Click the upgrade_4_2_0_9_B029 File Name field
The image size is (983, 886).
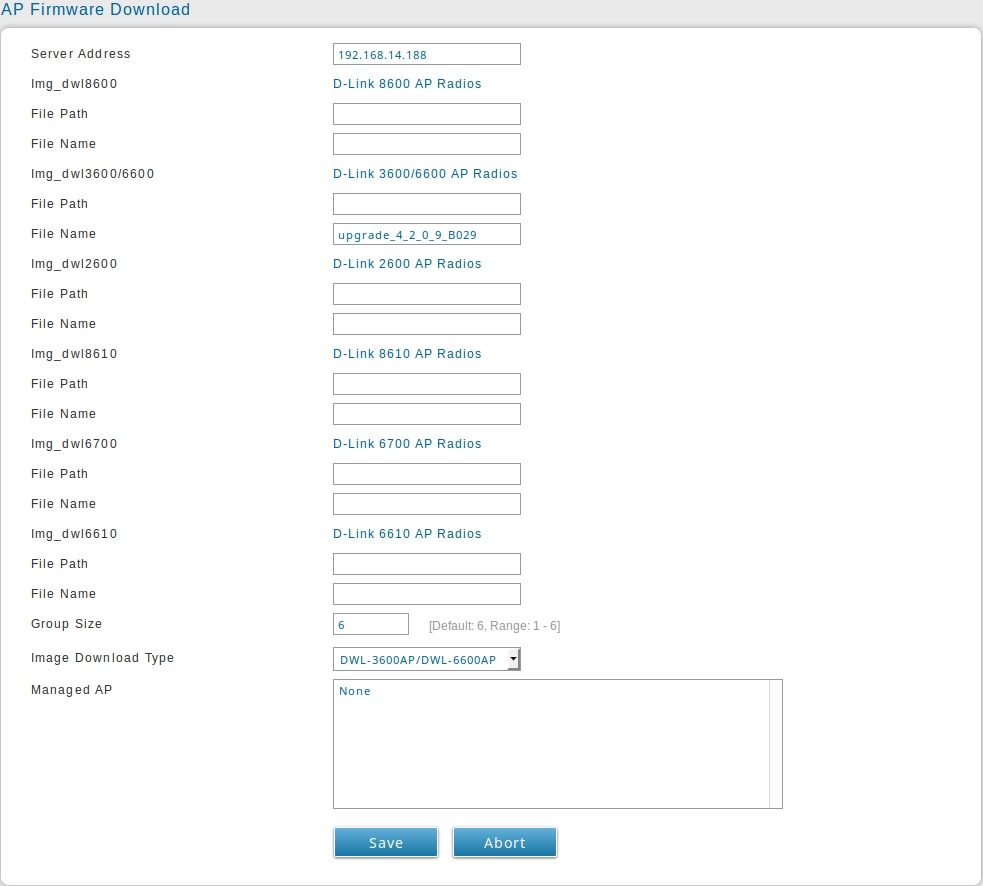coord(426,234)
